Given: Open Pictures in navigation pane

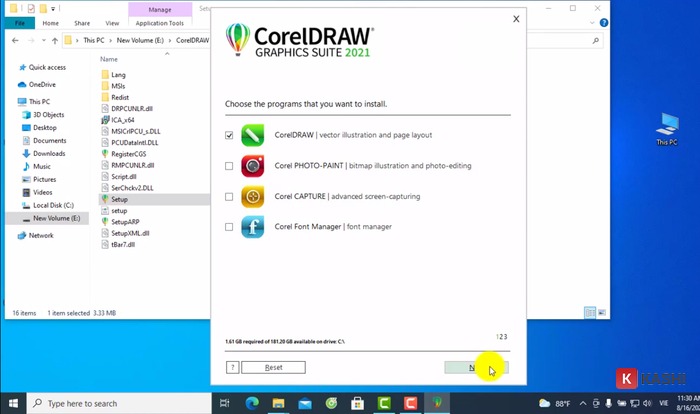Looking at the screenshot, I should pos(45,179).
